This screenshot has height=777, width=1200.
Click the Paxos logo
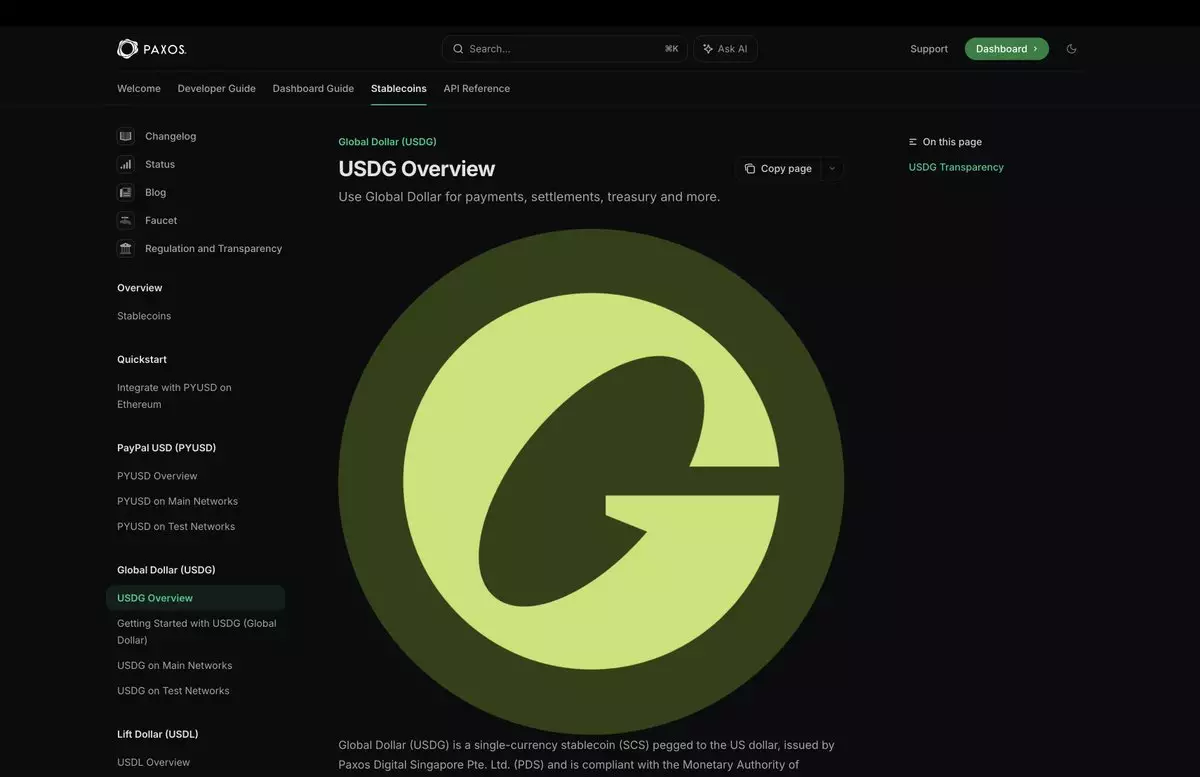(x=151, y=48)
